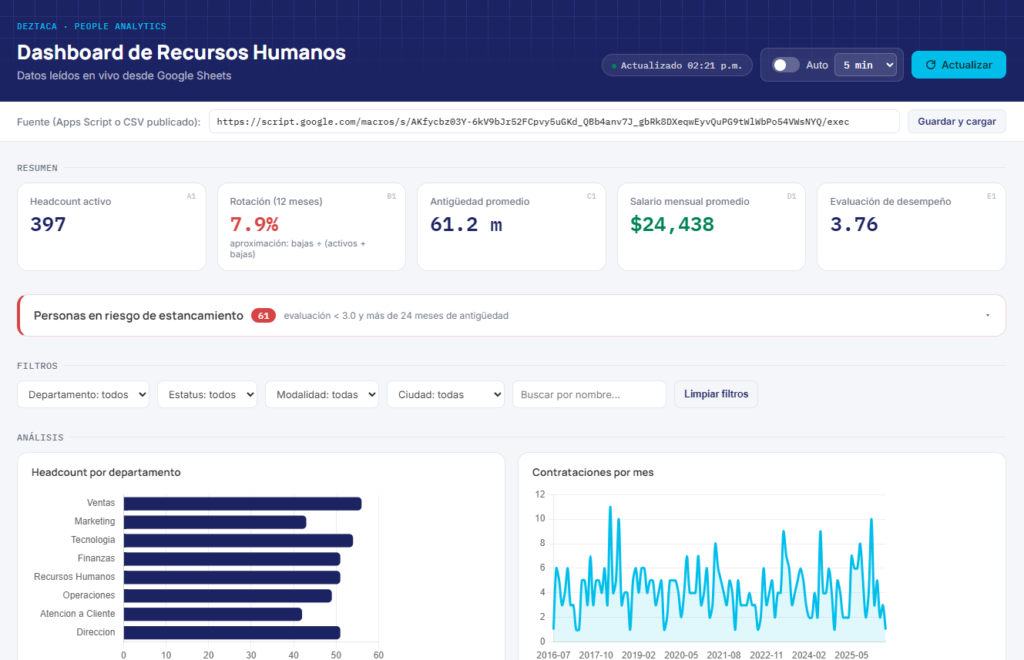Open the Departamento: todos filter
Screen dimensions: 1024x660
click(83, 394)
